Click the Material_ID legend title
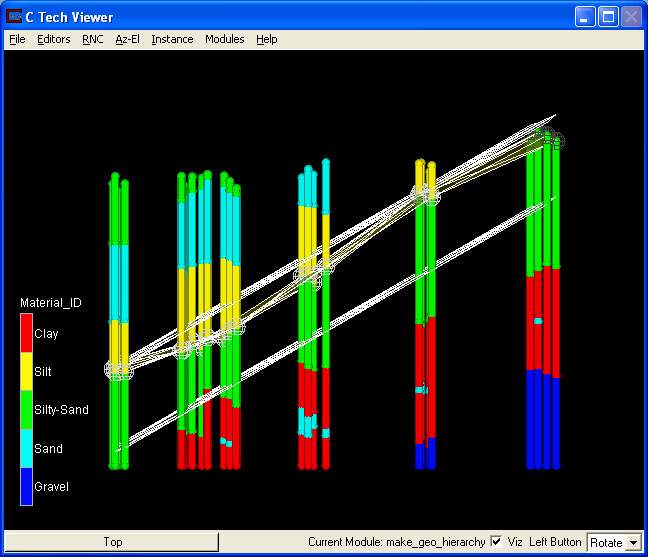 51,303
